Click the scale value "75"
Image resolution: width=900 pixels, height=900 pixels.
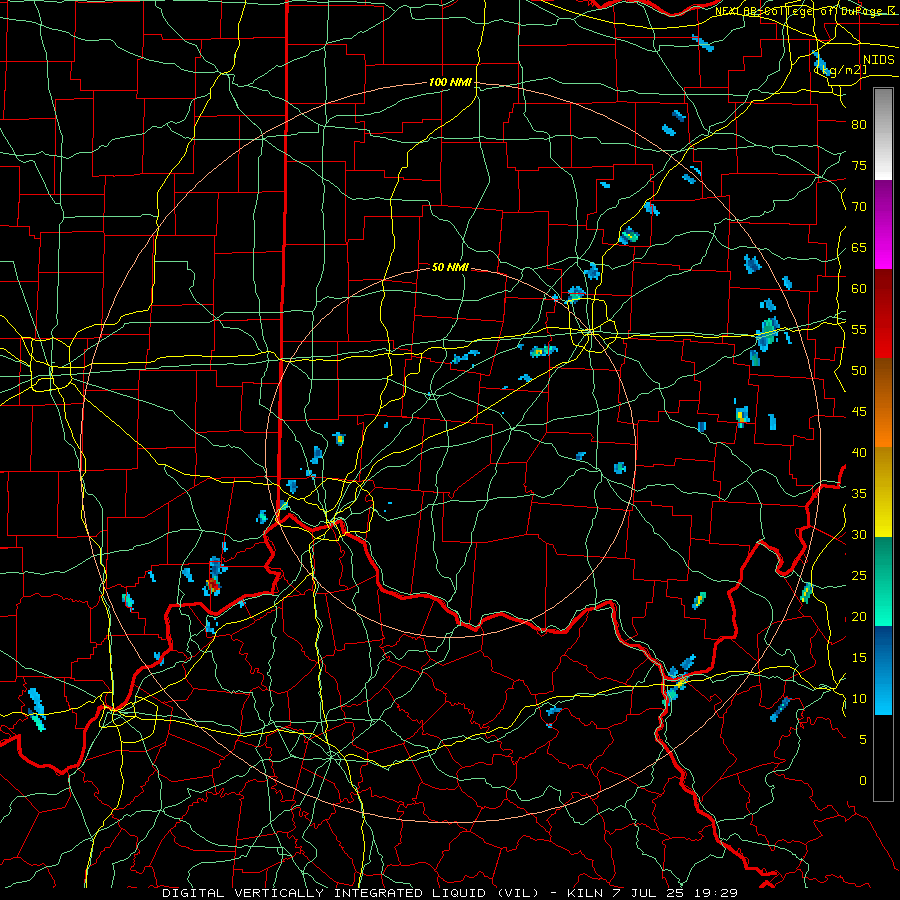(x=859, y=166)
